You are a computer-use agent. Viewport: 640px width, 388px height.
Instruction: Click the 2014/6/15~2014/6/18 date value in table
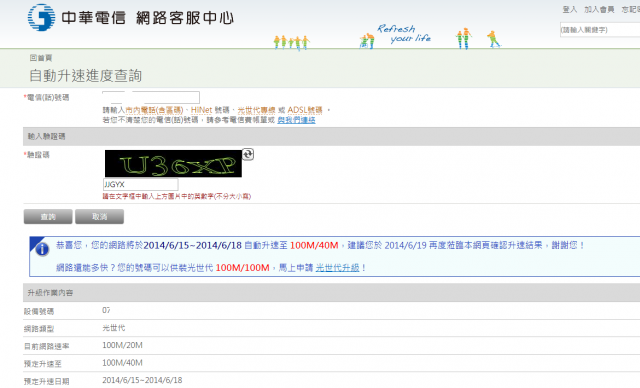tap(142, 380)
